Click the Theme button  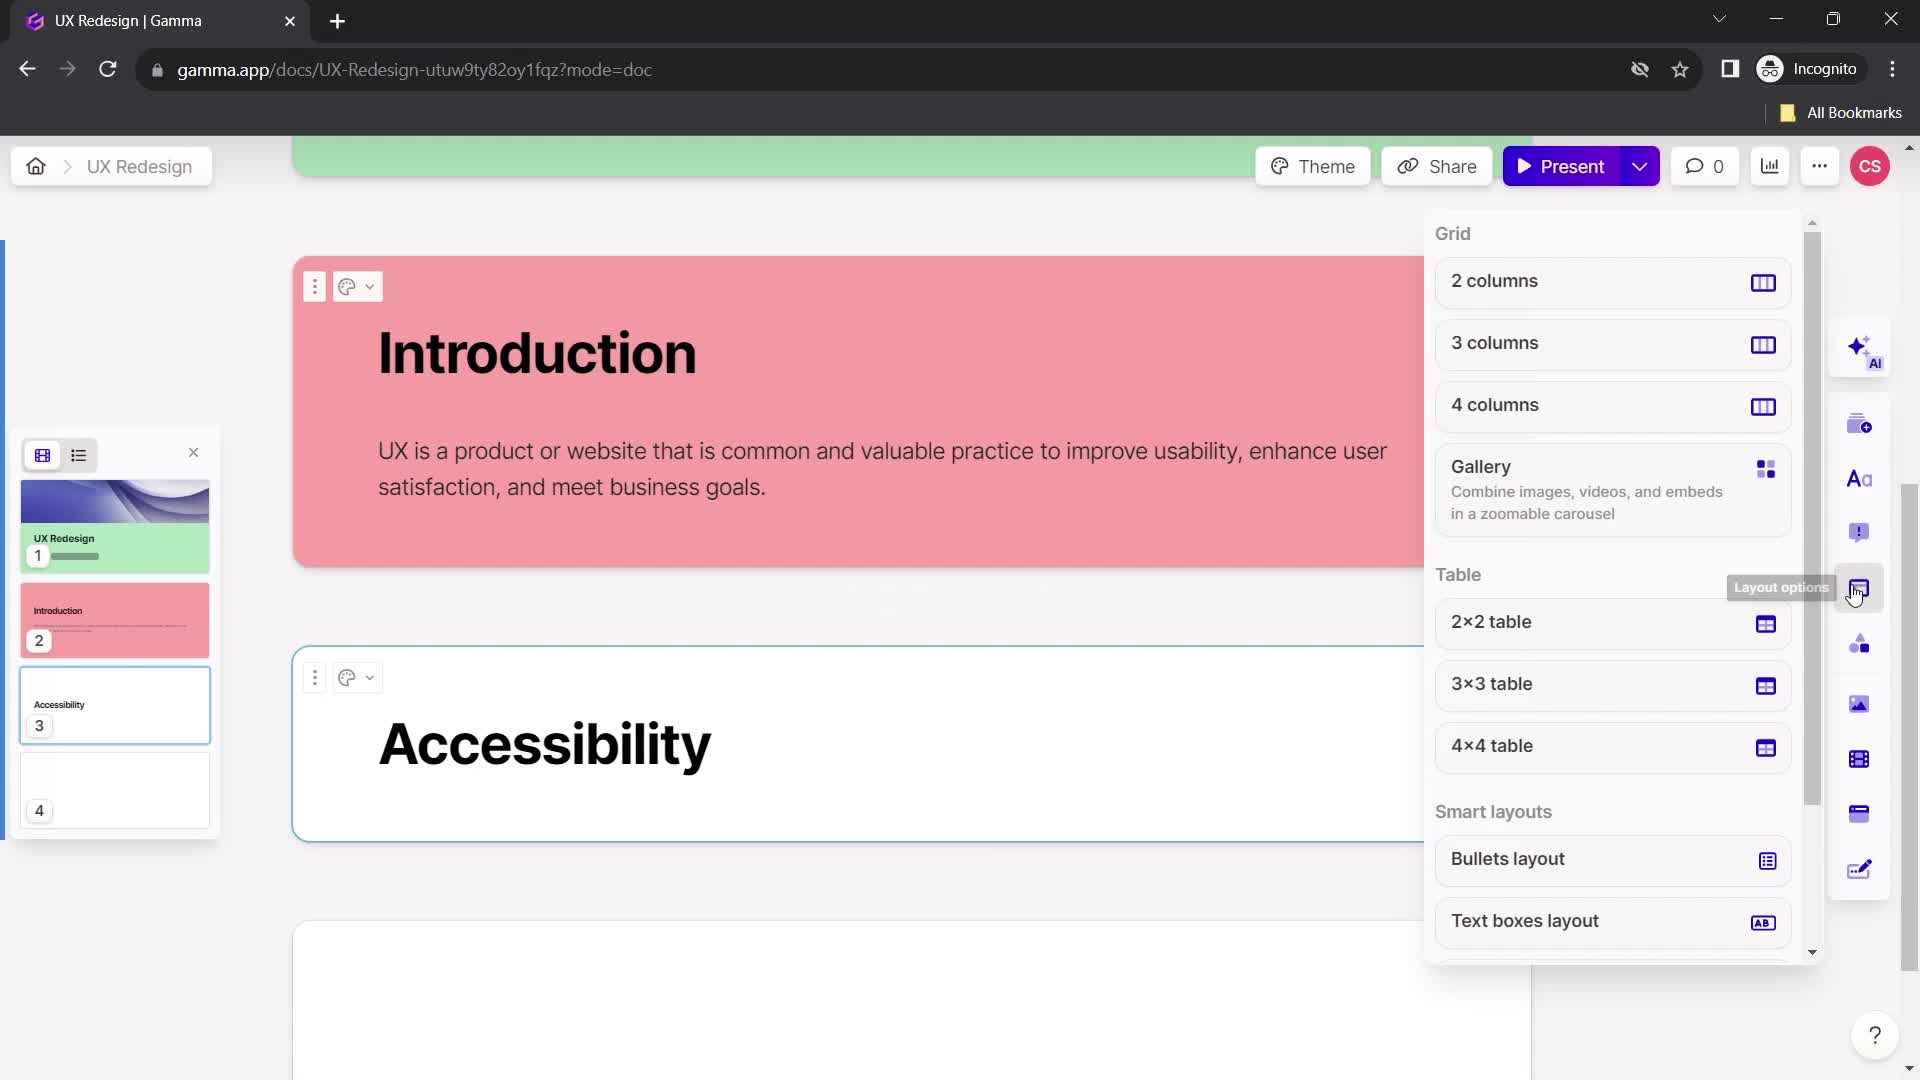[x=1313, y=166]
